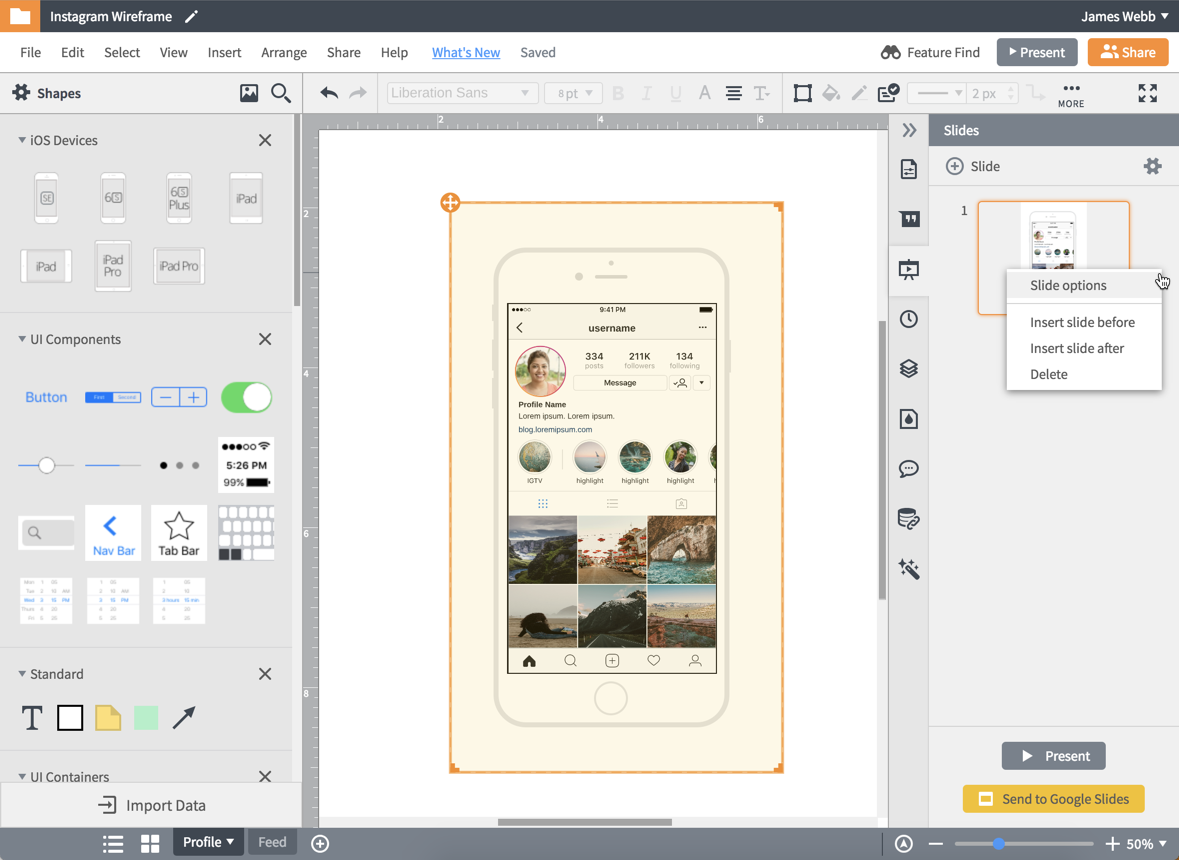Toggle italic text formatting

pyautogui.click(x=647, y=92)
